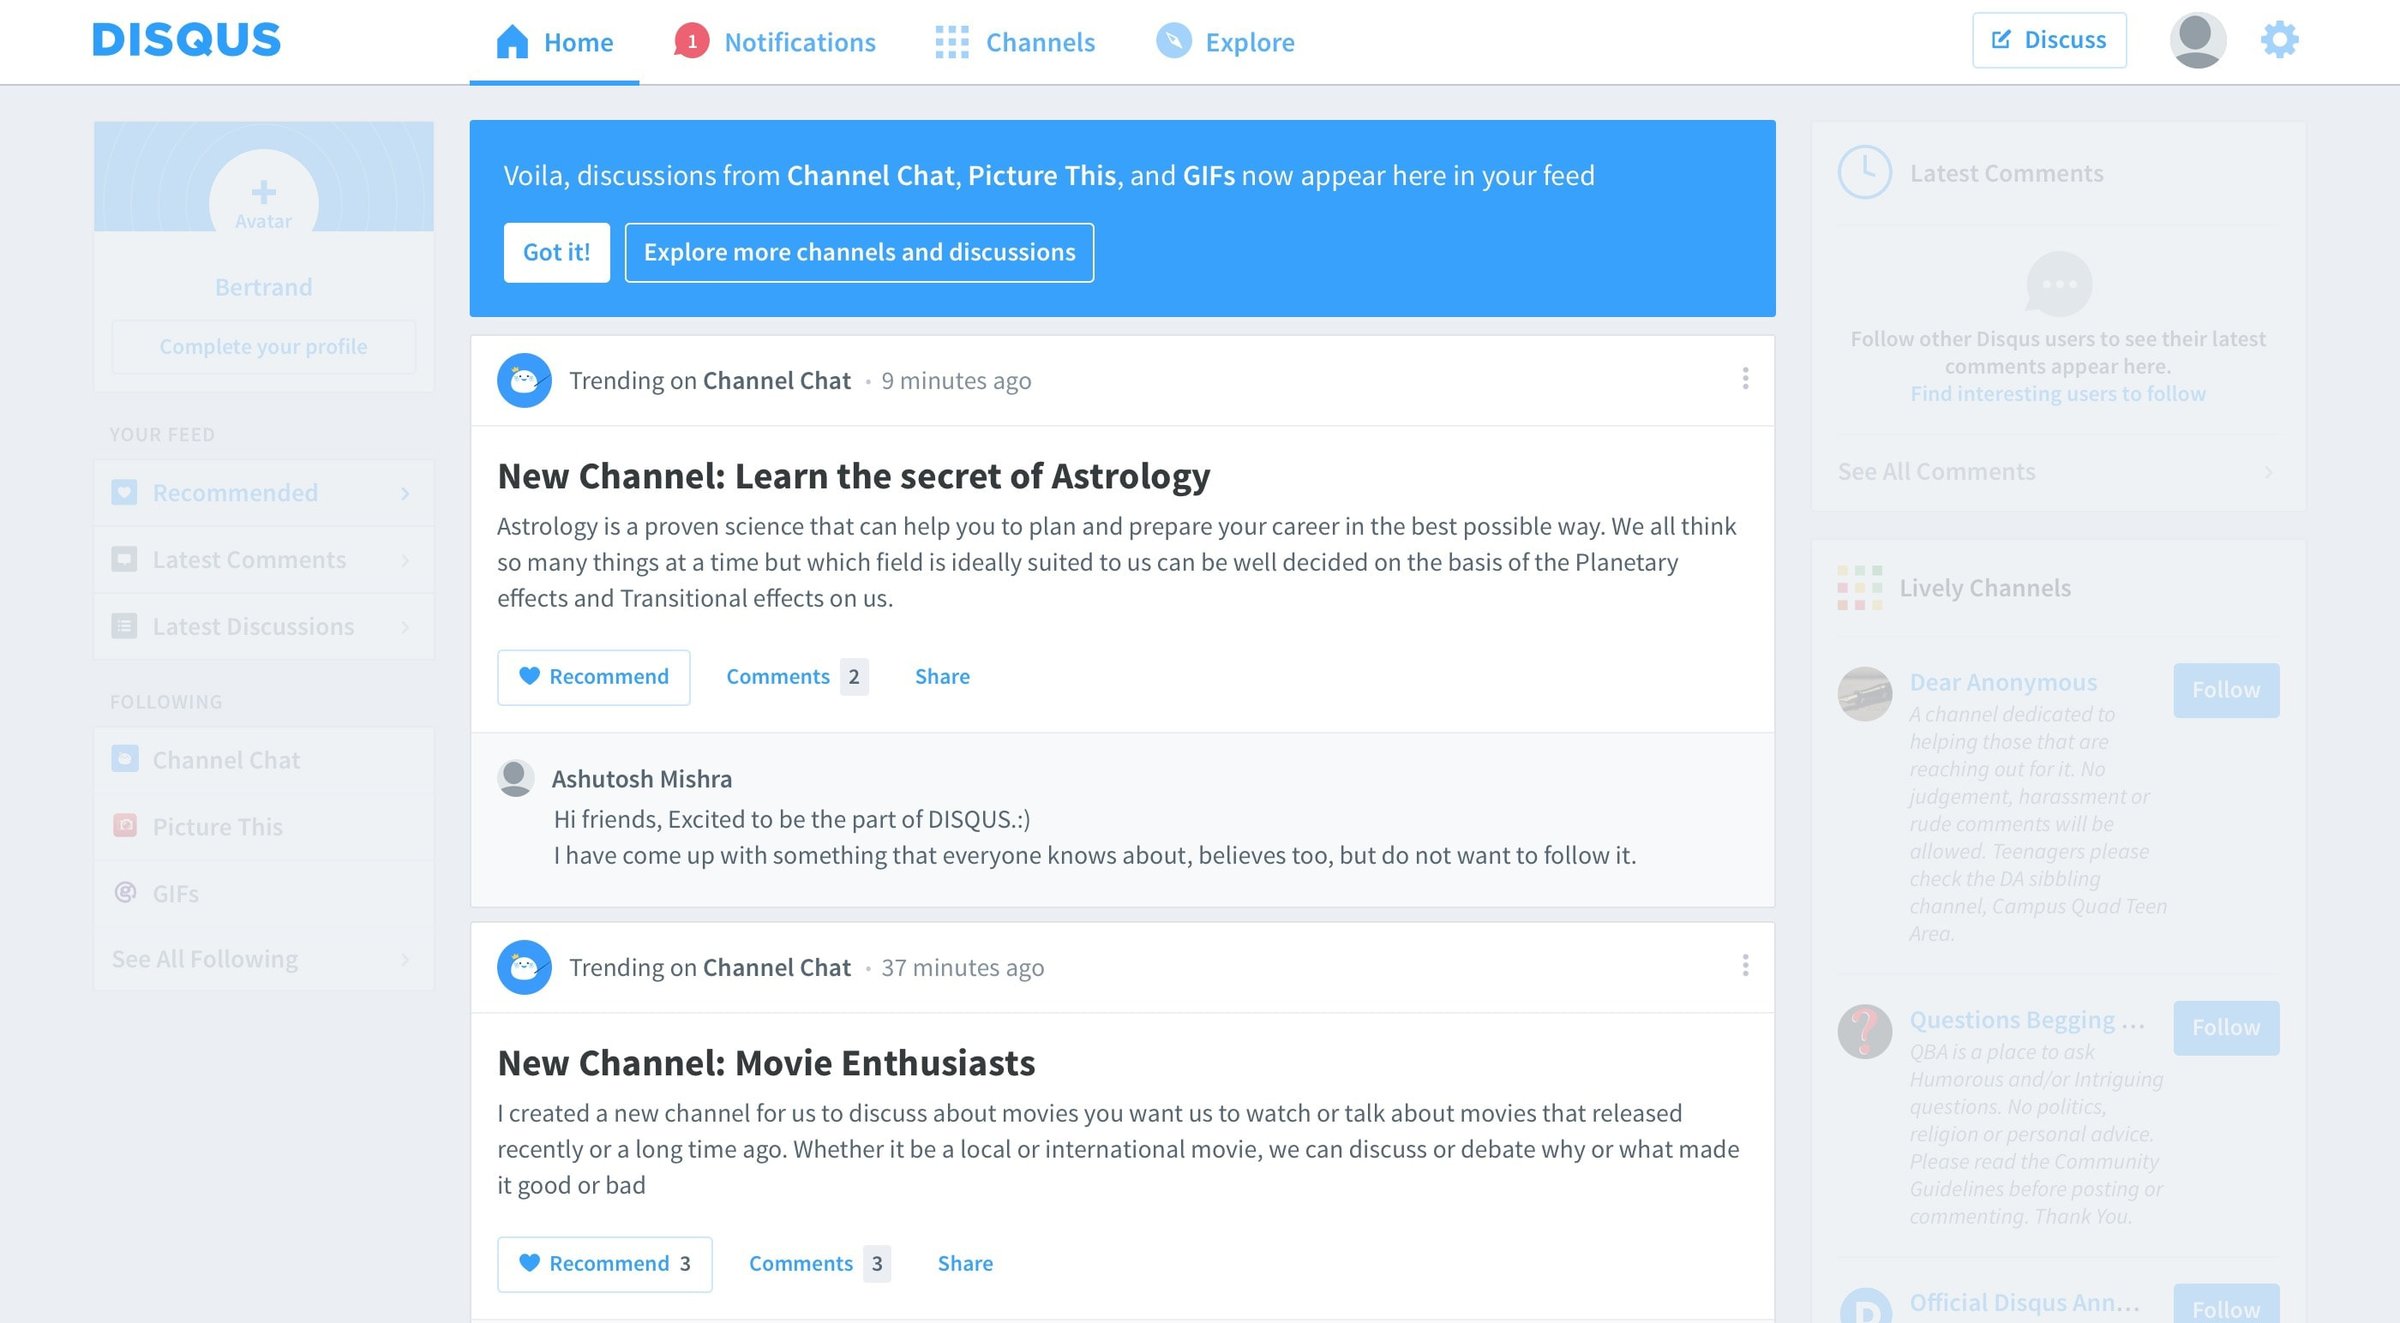Click the Home house icon

pos(512,42)
